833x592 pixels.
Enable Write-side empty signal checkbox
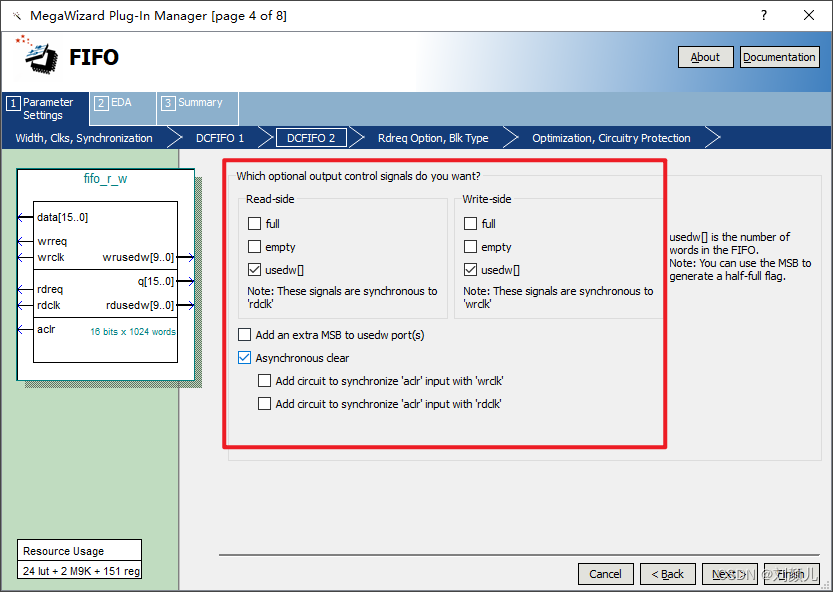(x=470, y=247)
